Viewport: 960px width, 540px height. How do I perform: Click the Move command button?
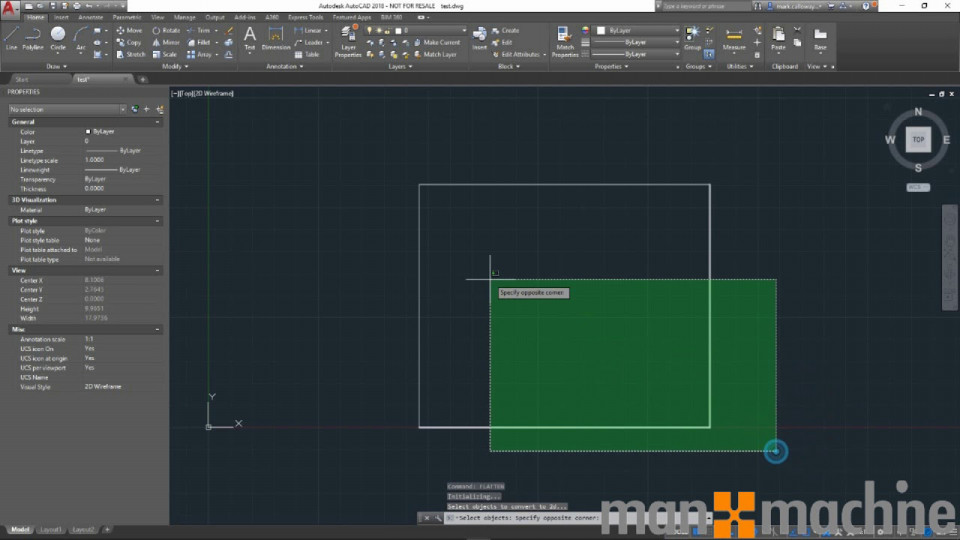pyautogui.click(x=129, y=30)
